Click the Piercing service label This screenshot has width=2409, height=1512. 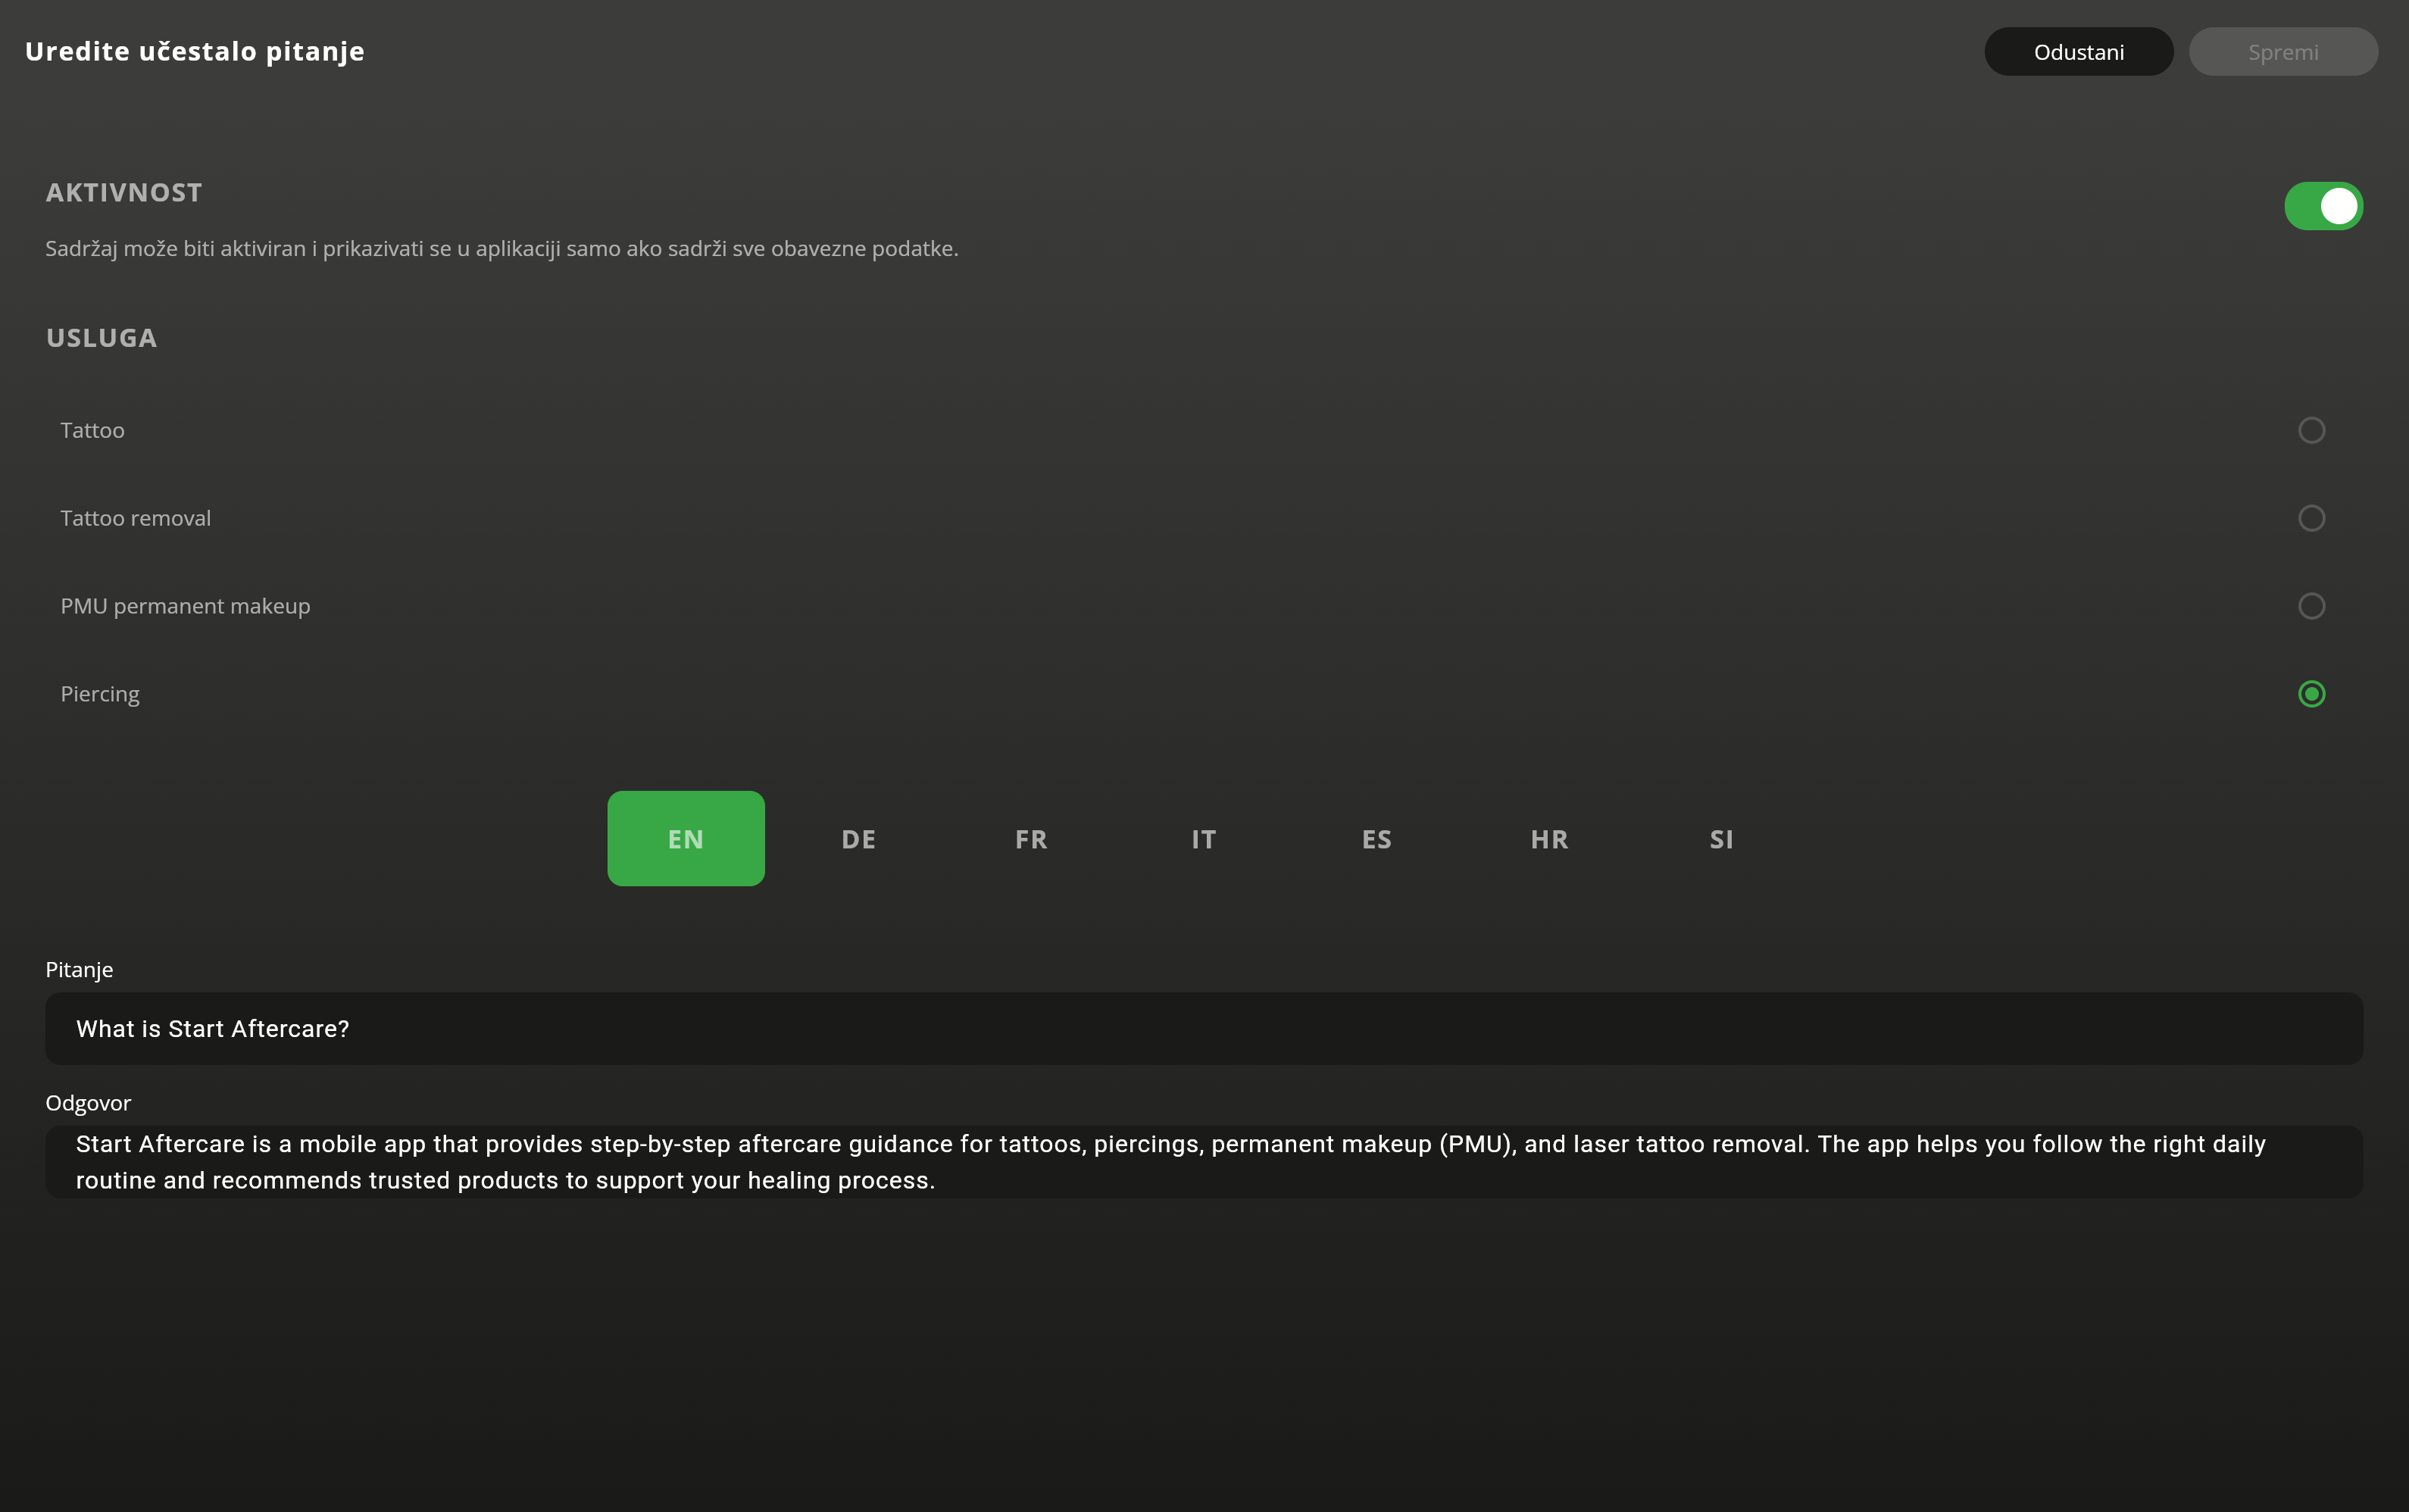click(x=100, y=695)
